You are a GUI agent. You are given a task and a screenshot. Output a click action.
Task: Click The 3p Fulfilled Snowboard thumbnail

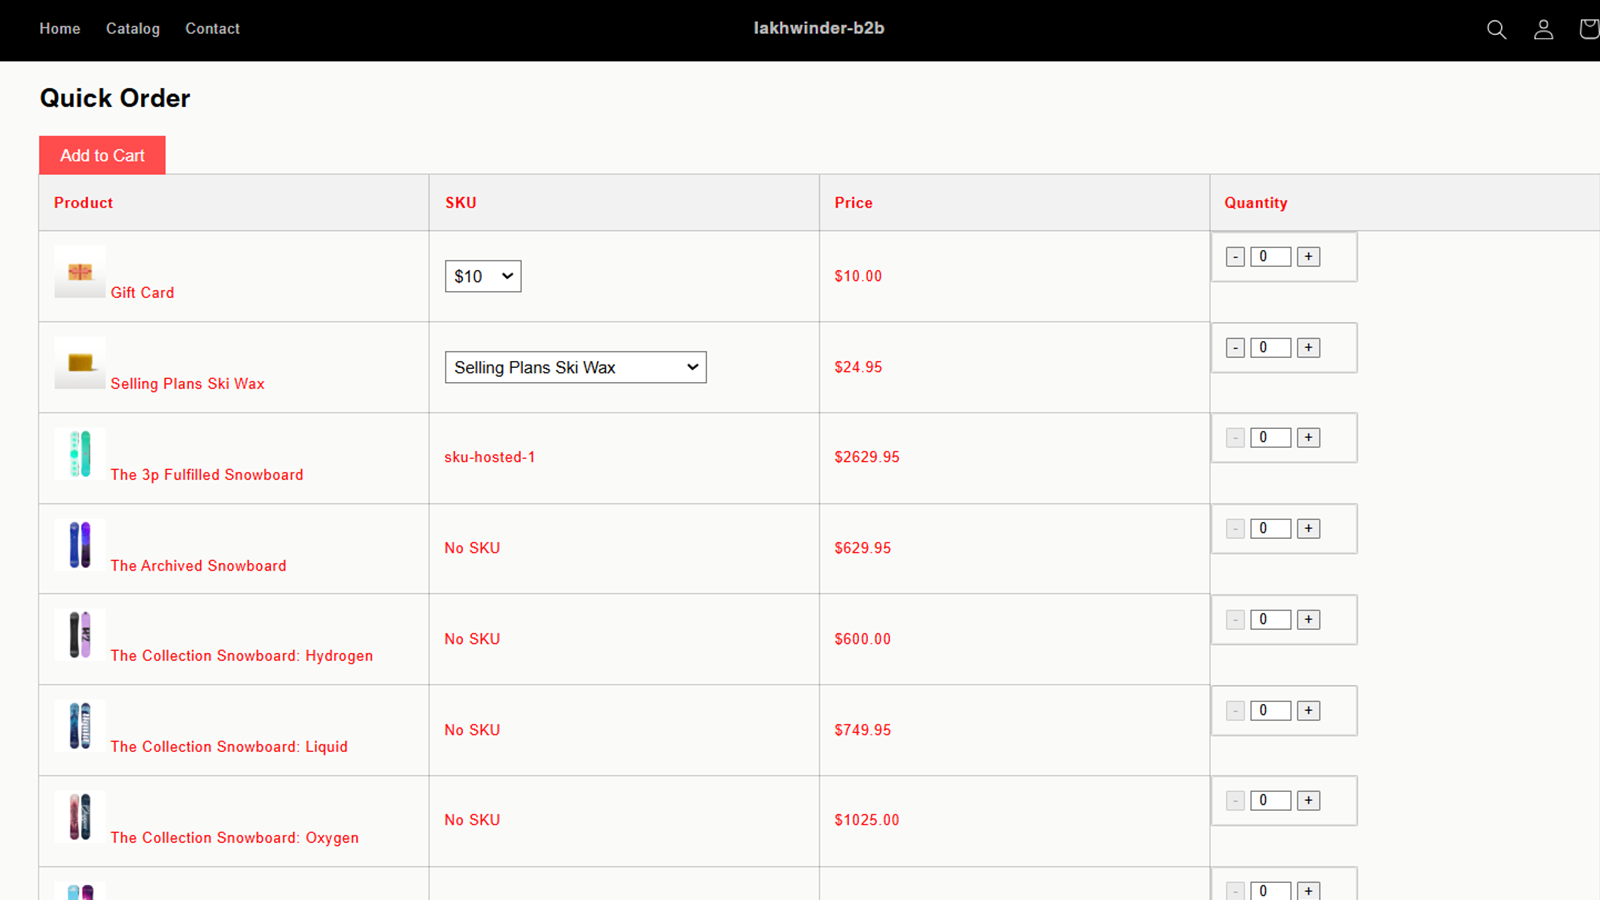[79, 454]
